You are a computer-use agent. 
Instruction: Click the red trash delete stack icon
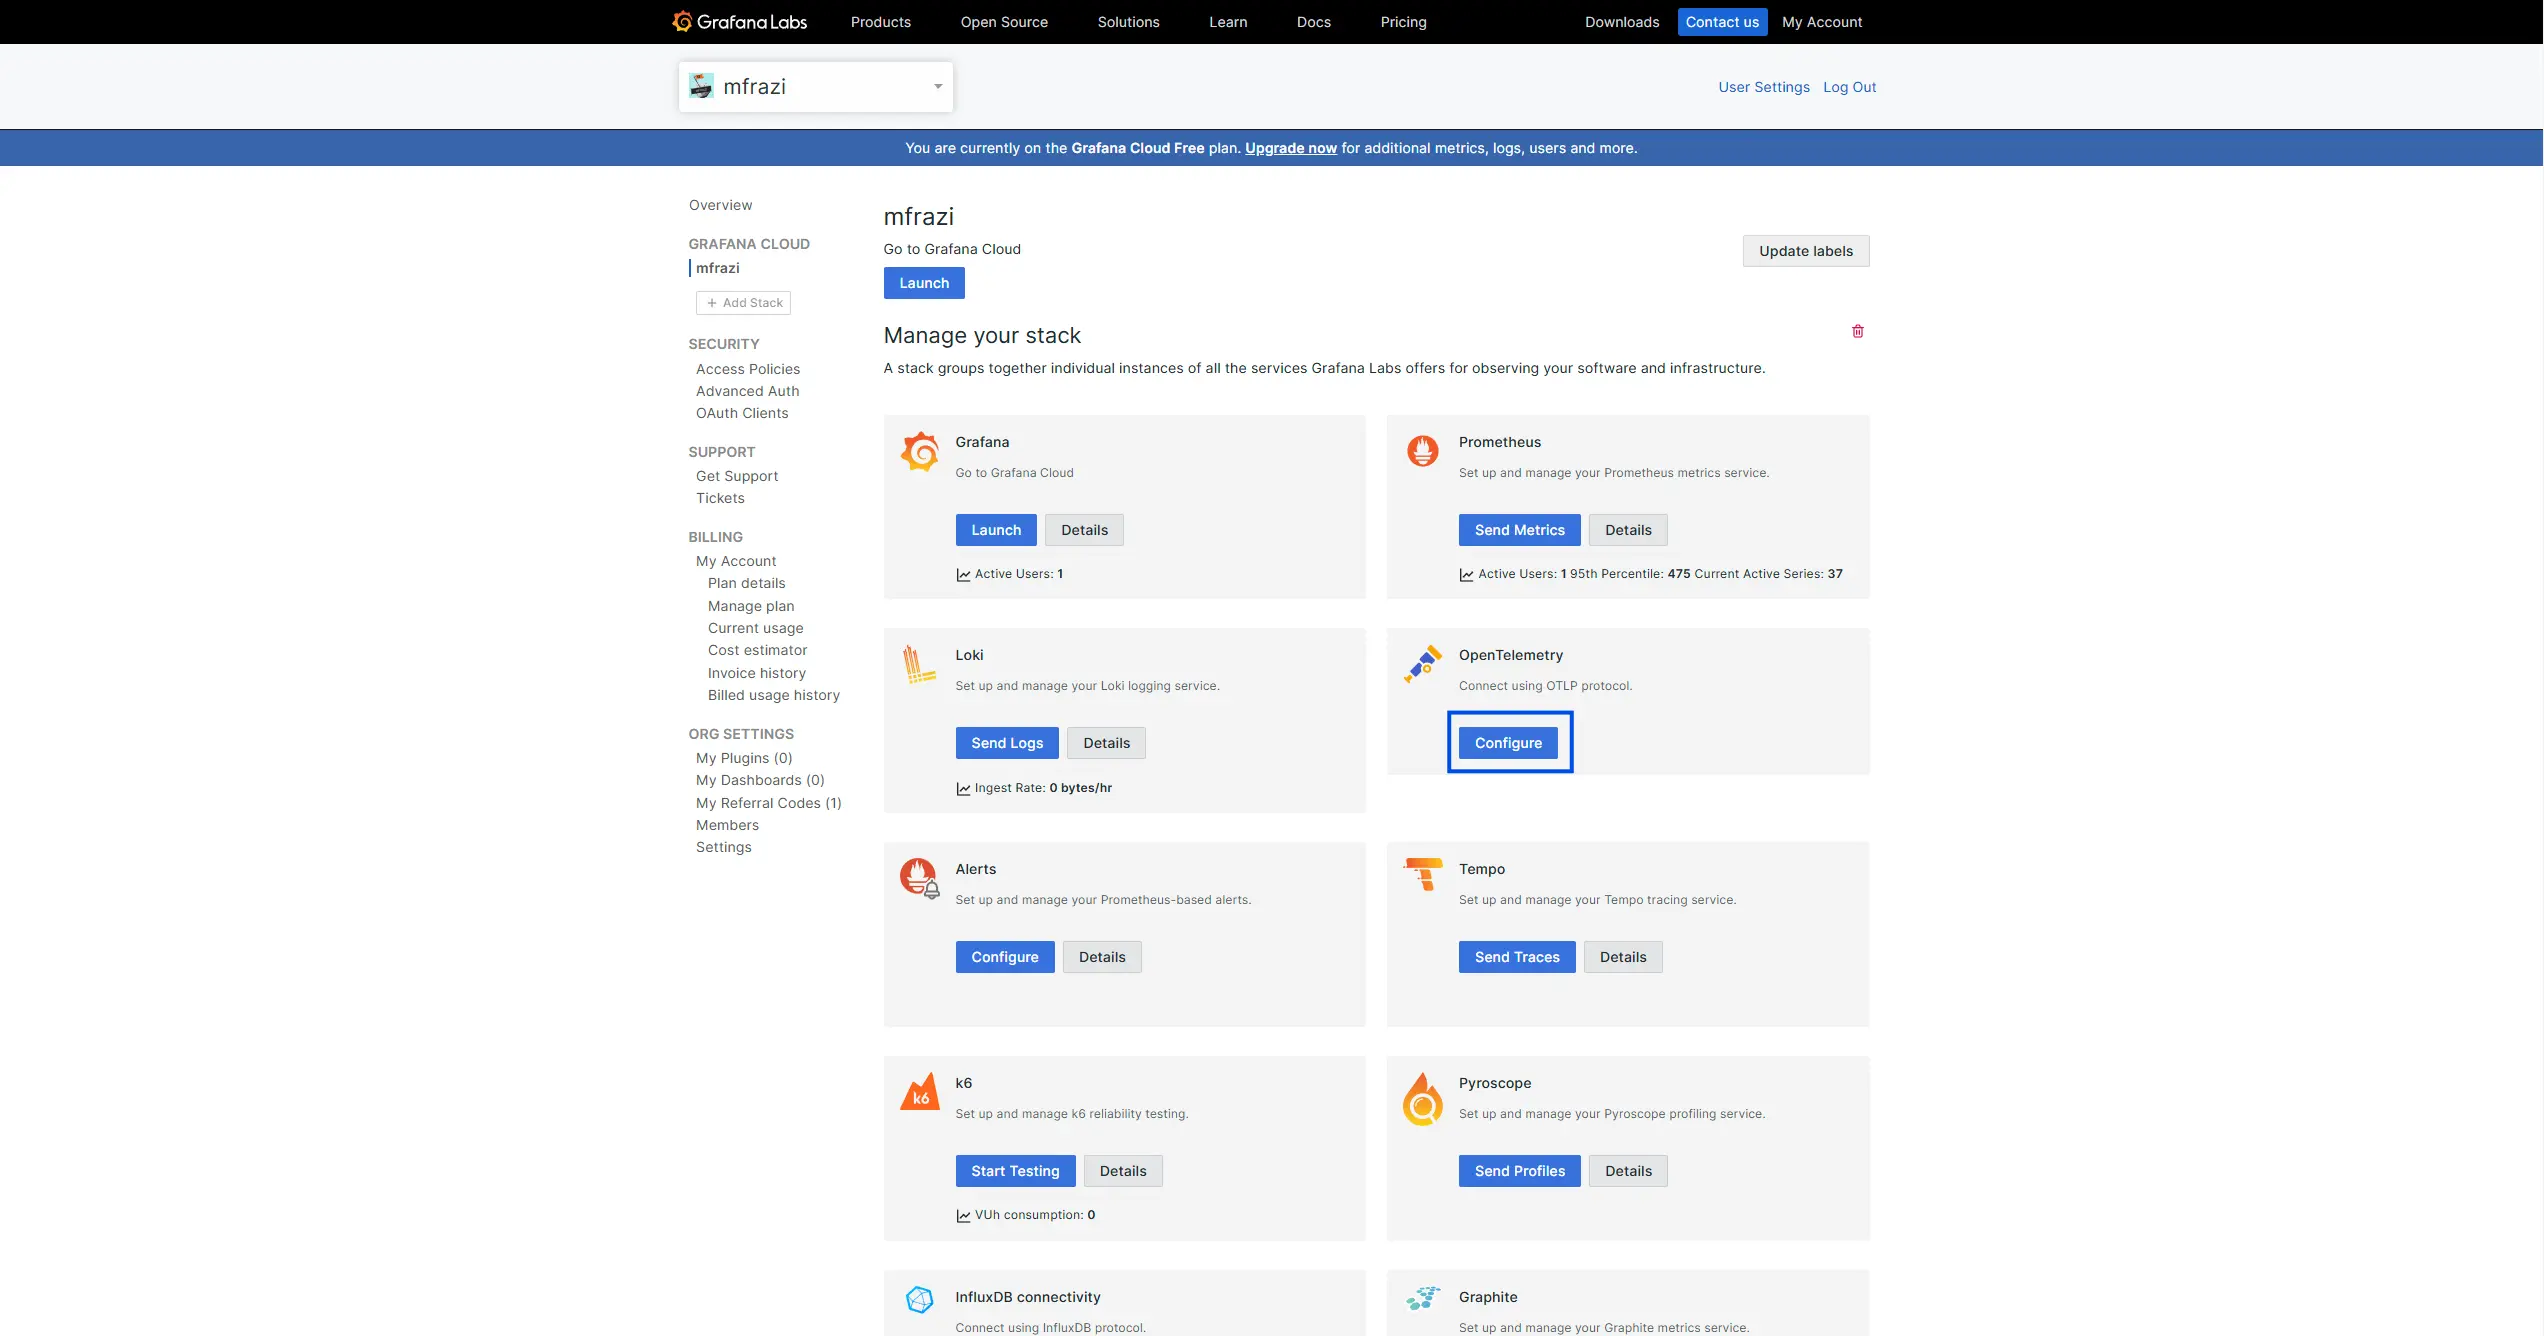click(x=1857, y=331)
